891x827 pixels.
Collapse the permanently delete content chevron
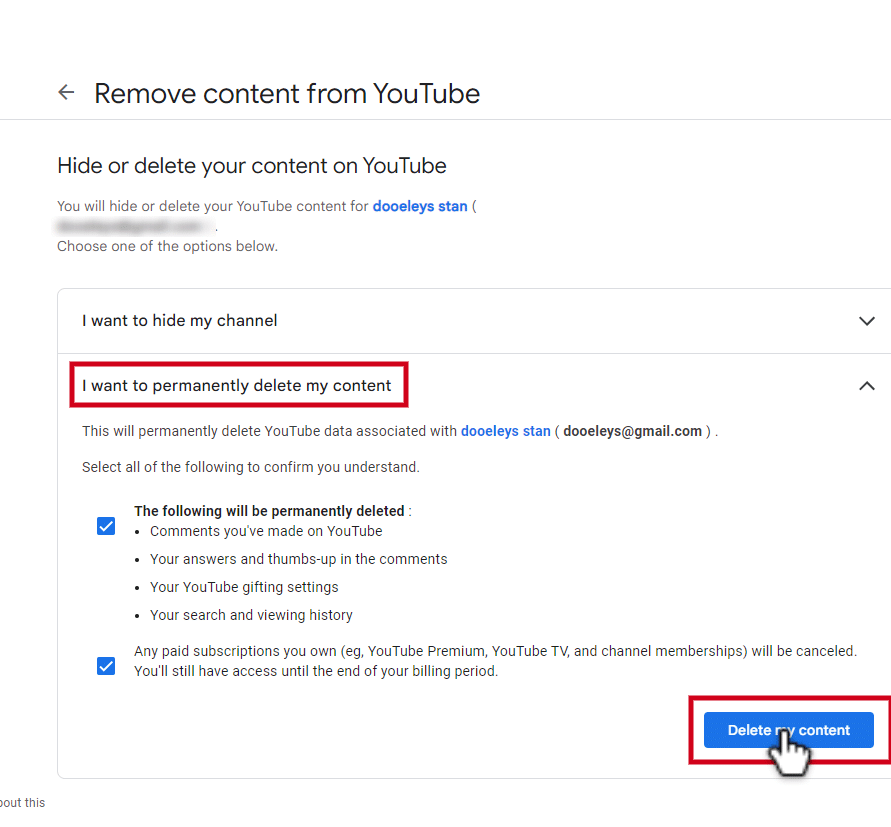point(866,386)
